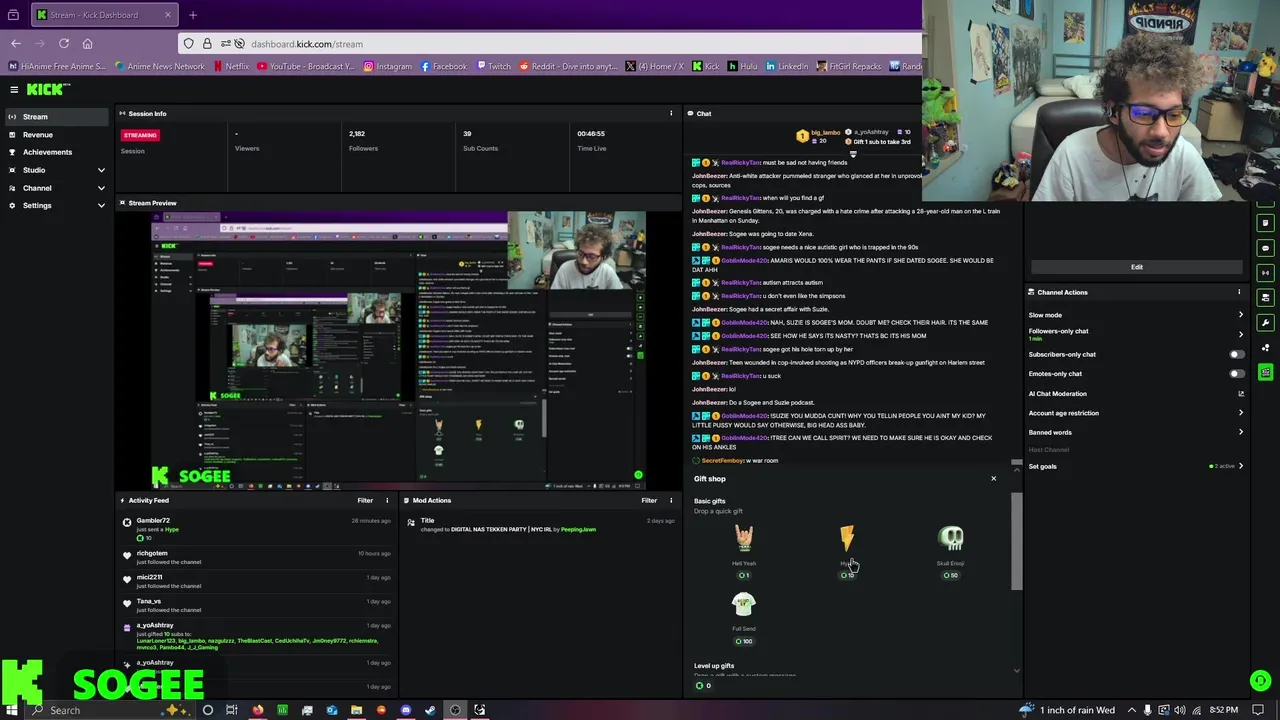Click Gambler72 entry in Activity Feed
The height and width of the screenshot is (720, 1280).
tap(257, 529)
